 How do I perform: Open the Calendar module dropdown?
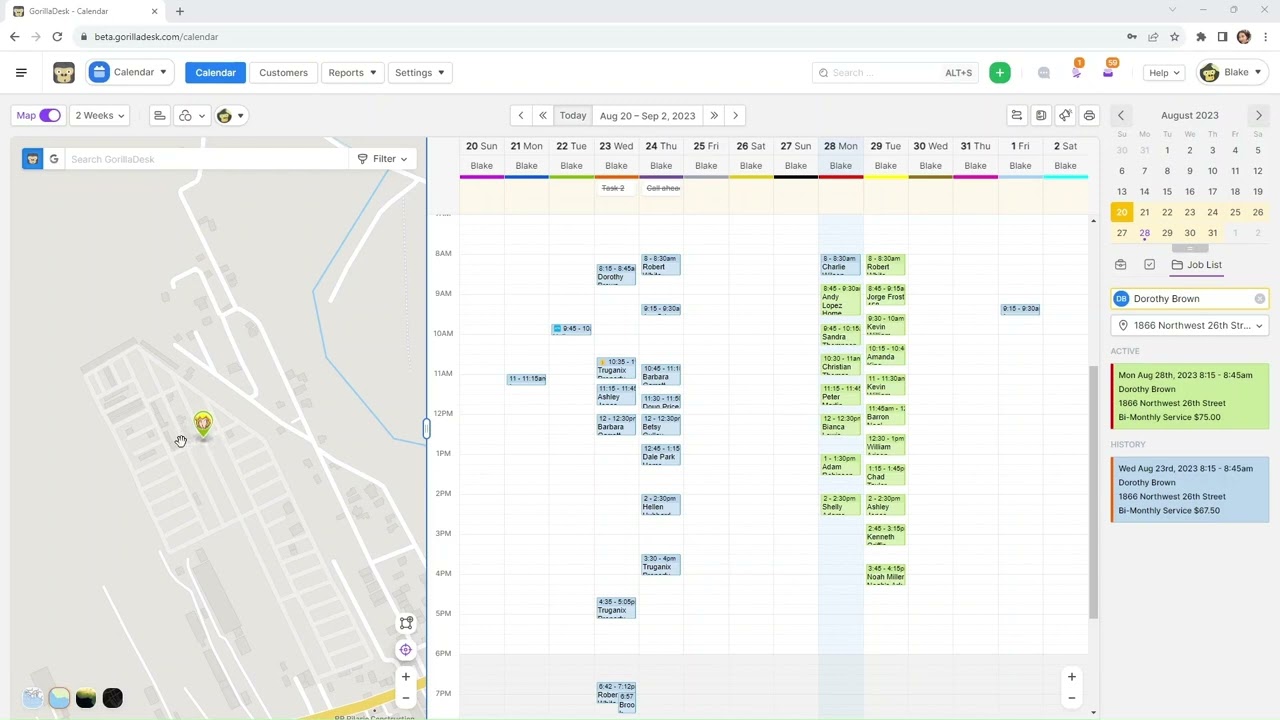[131, 72]
